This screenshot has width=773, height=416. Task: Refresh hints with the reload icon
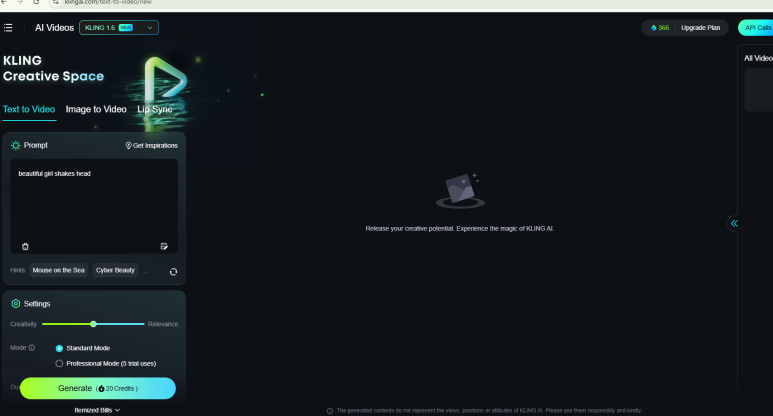pyautogui.click(x=174, y=272)
